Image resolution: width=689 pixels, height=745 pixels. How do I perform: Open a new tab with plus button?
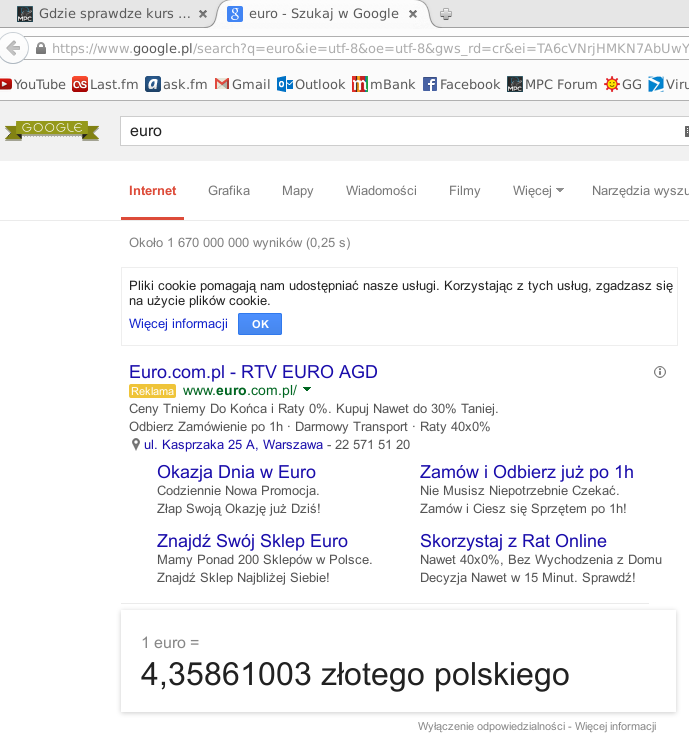pyautogui.click(x=445, y=14)
